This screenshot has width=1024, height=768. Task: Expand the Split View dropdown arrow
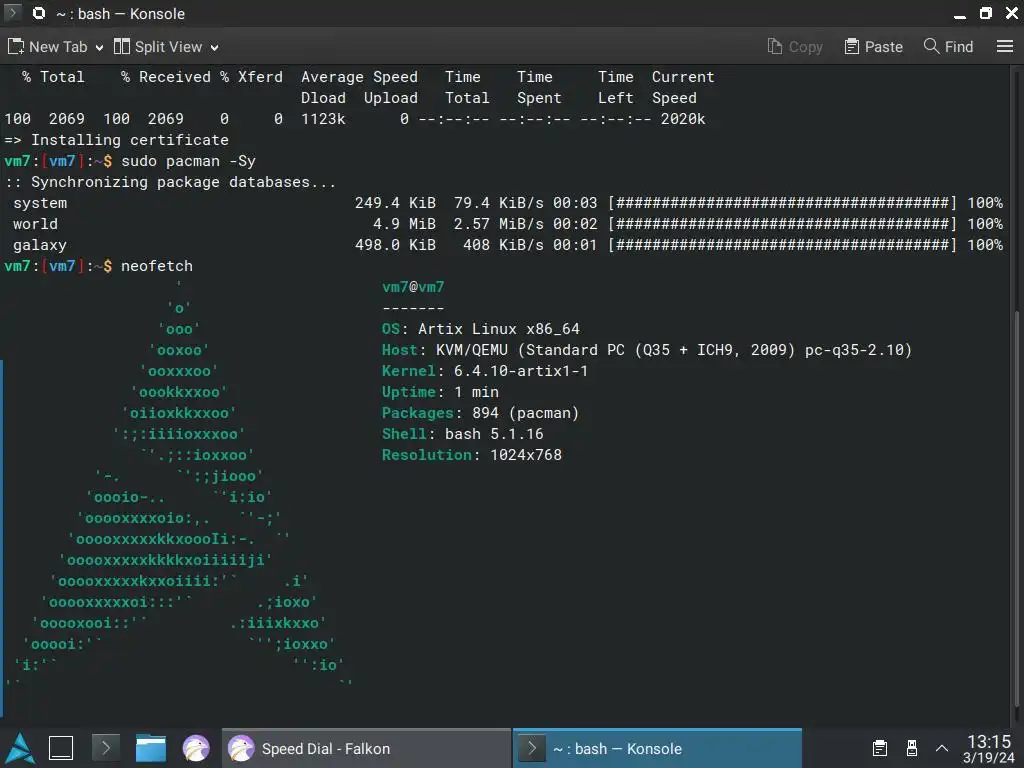(214, 48)
